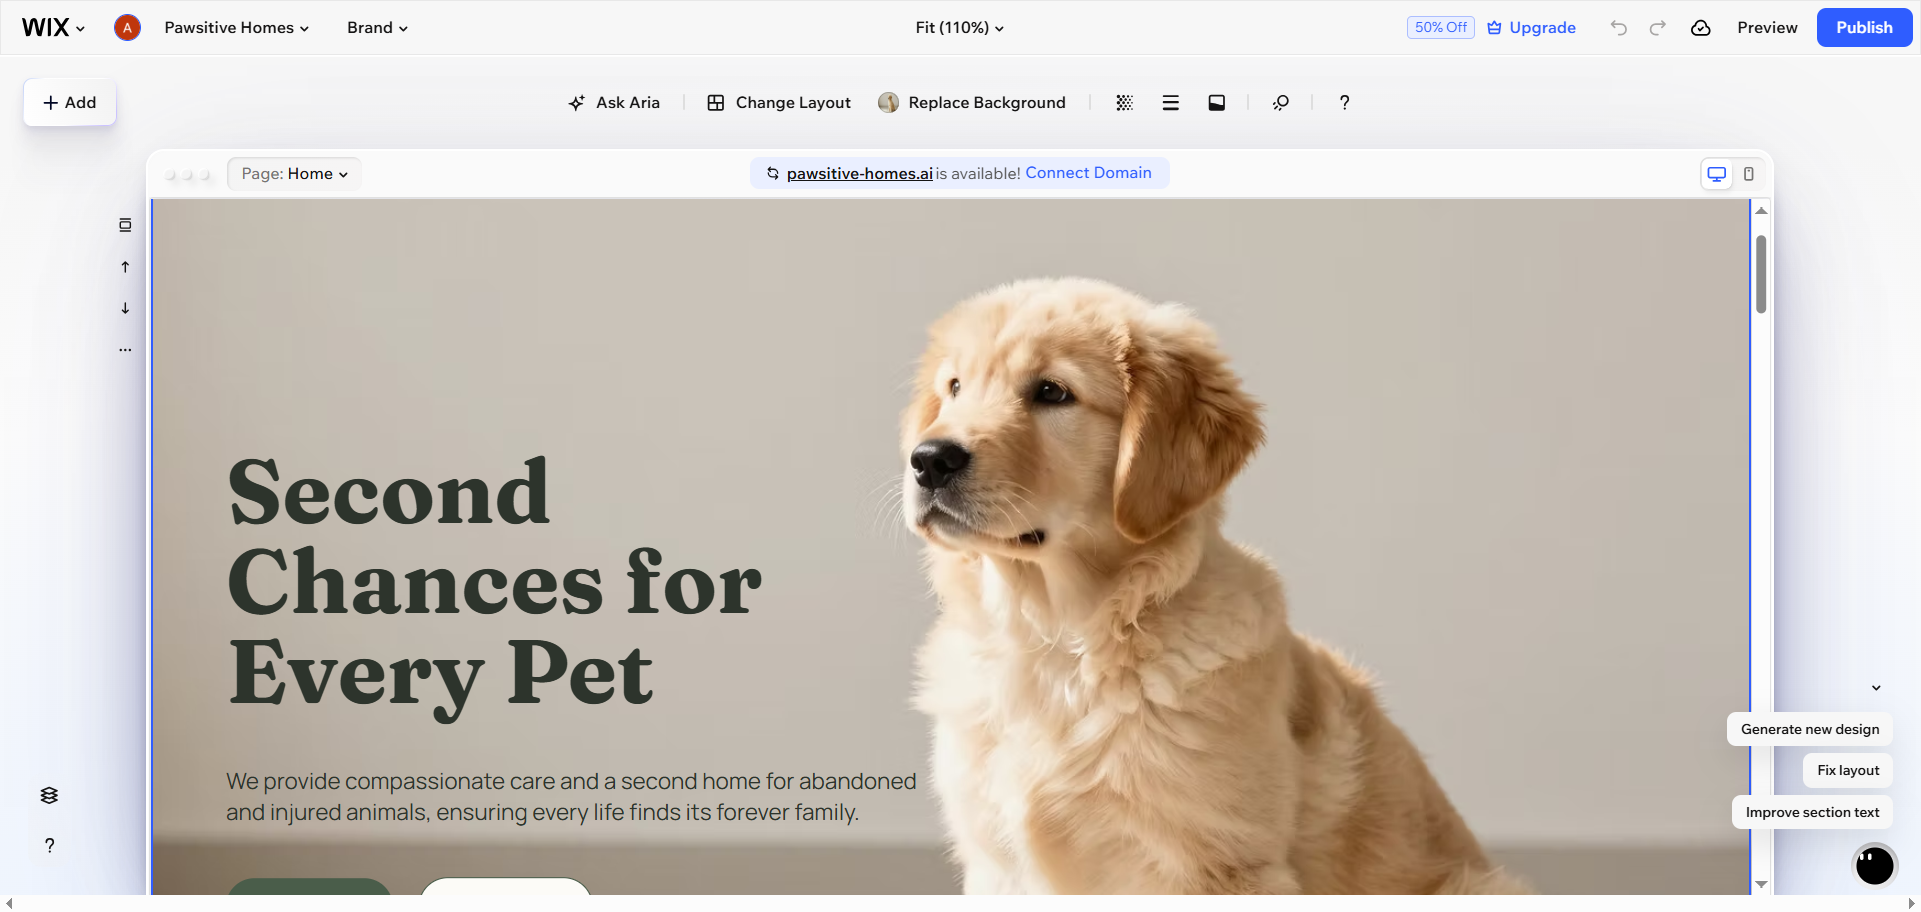Click the canvas scrollbar down arrow

point(1762,884)
